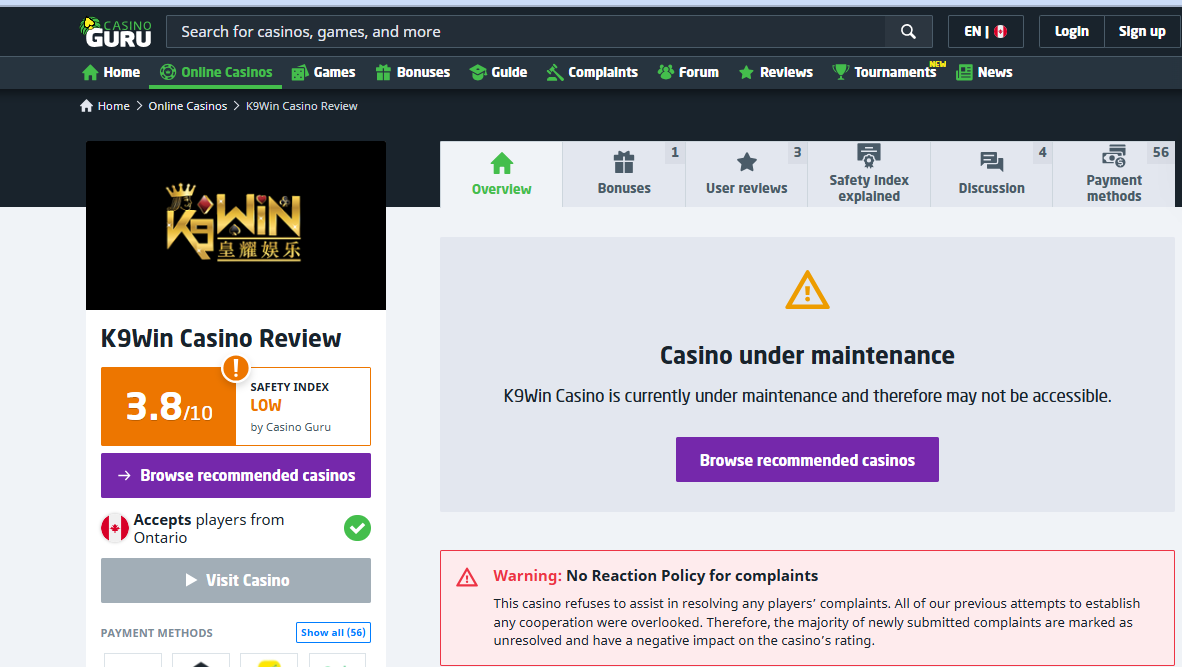Open the Safety Index explained tab
This screenshot has height=667, width=1182.
(x=868, y=174)
